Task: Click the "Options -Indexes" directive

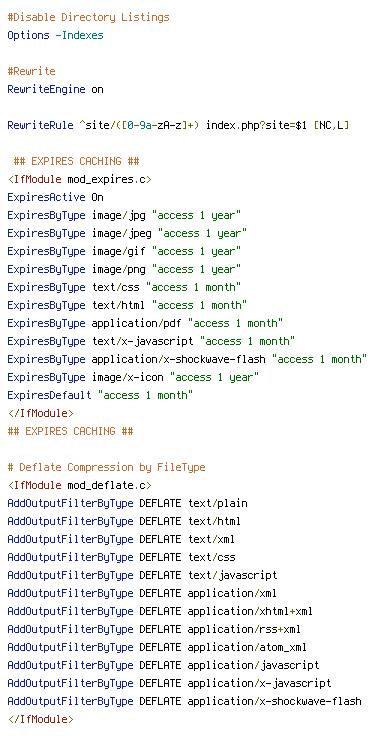Action: pos(55,35)
